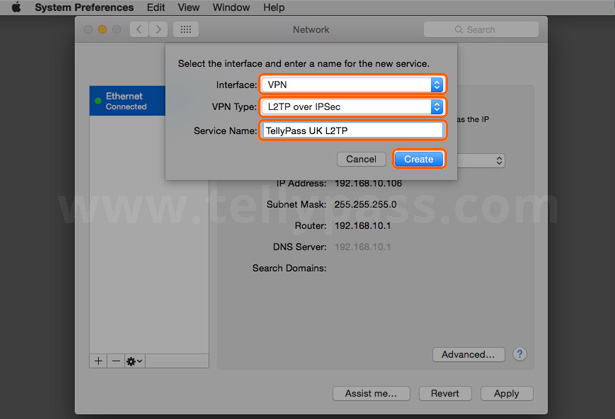The image size is (615, 419).
Task: Click Subnet Mask value 255.255.255.0
Action: coord(365,204)
